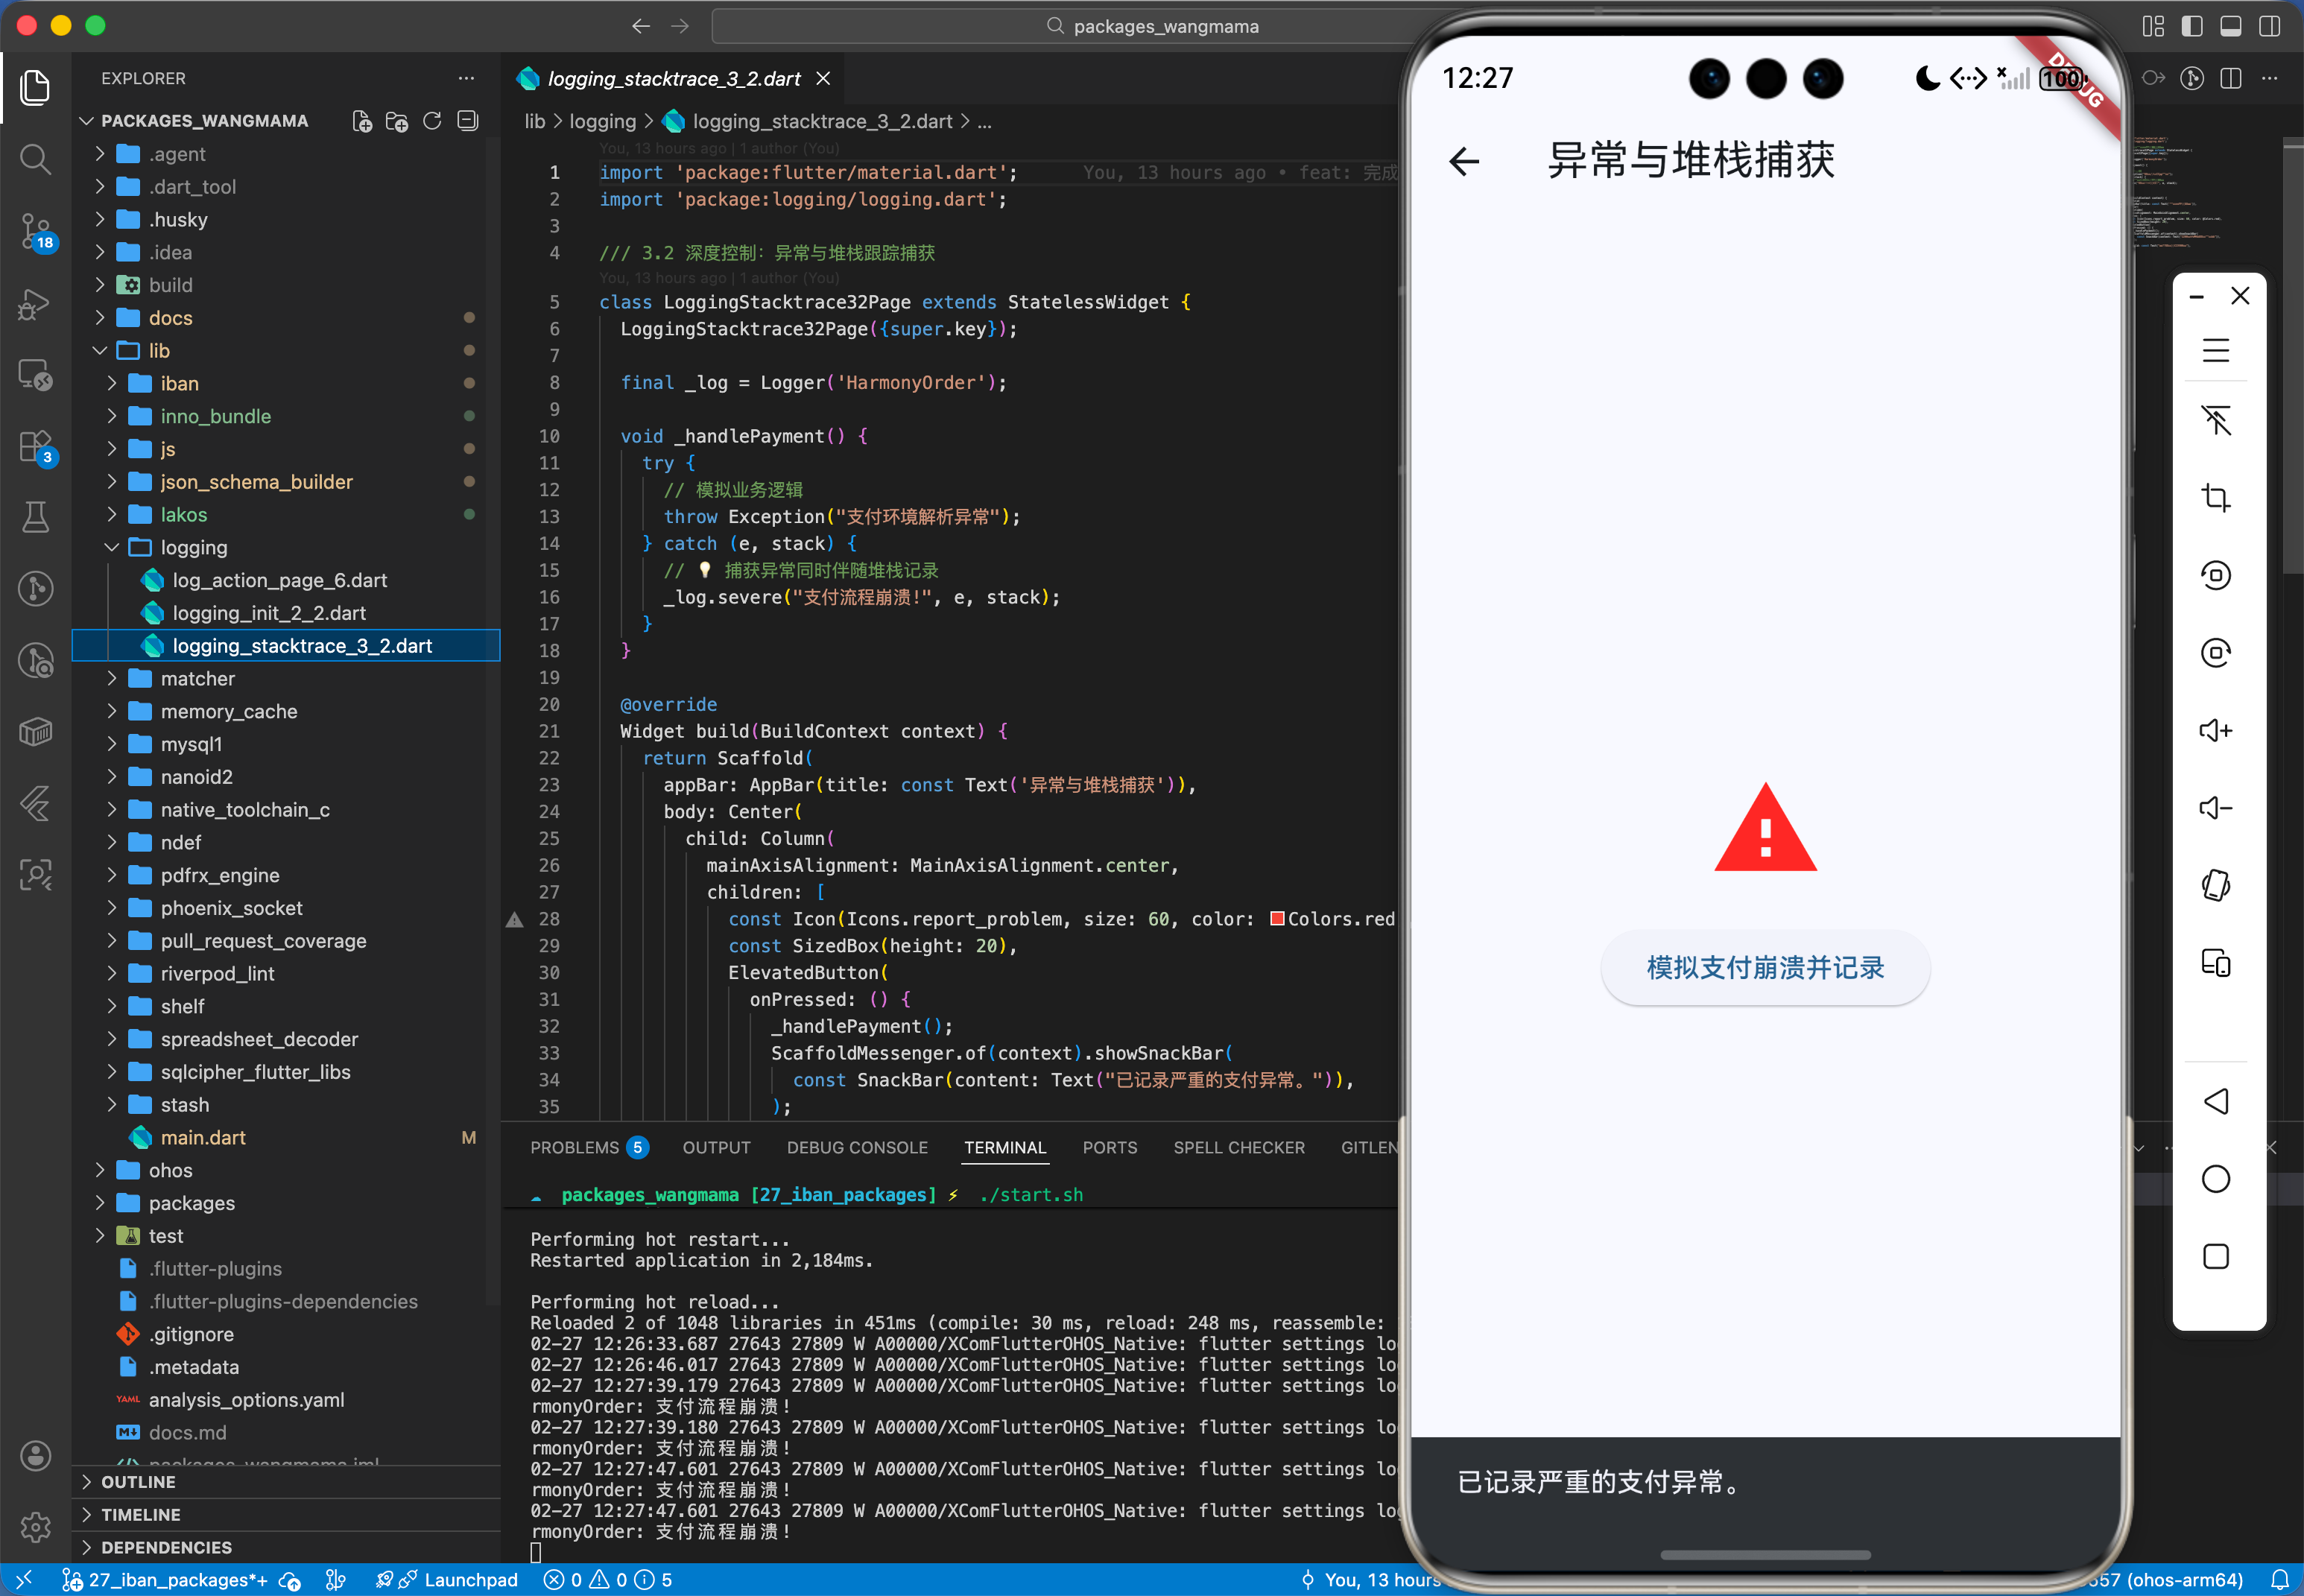Expand the matcher folder
This screenshot has height=1596, width=2304.
click(x=198, y=678)
